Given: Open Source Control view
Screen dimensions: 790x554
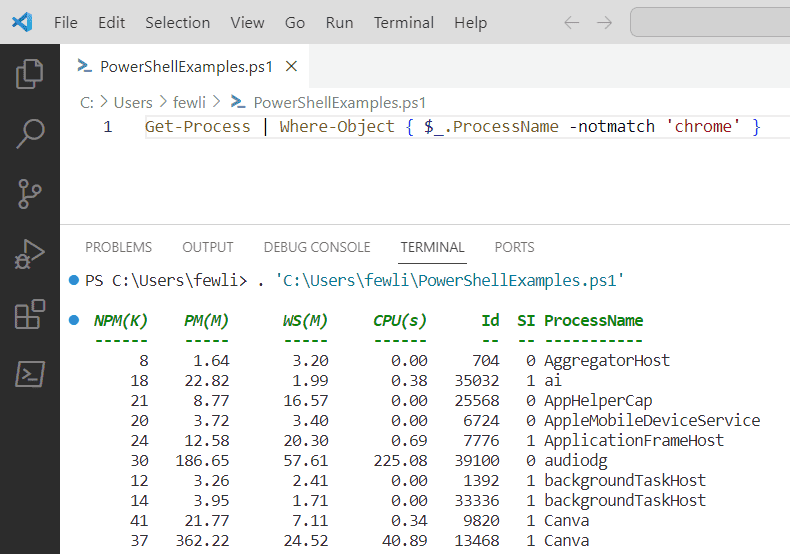Looking at the screenshot, I should [30, 194].
